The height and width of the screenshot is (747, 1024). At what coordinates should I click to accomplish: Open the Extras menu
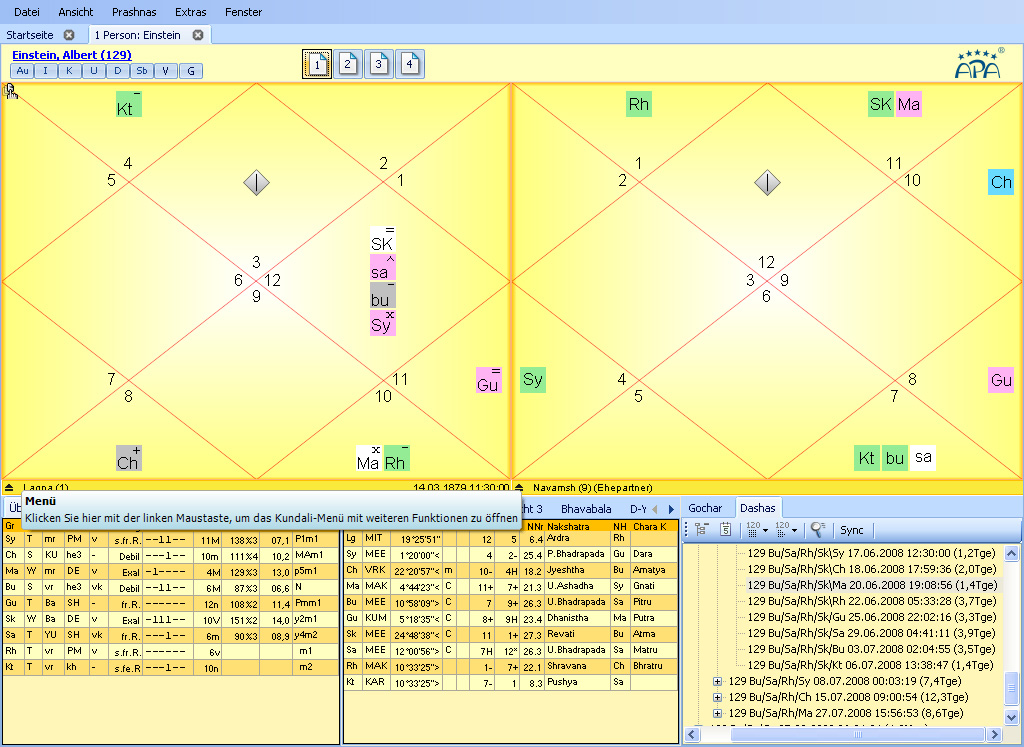click(190, 12)
